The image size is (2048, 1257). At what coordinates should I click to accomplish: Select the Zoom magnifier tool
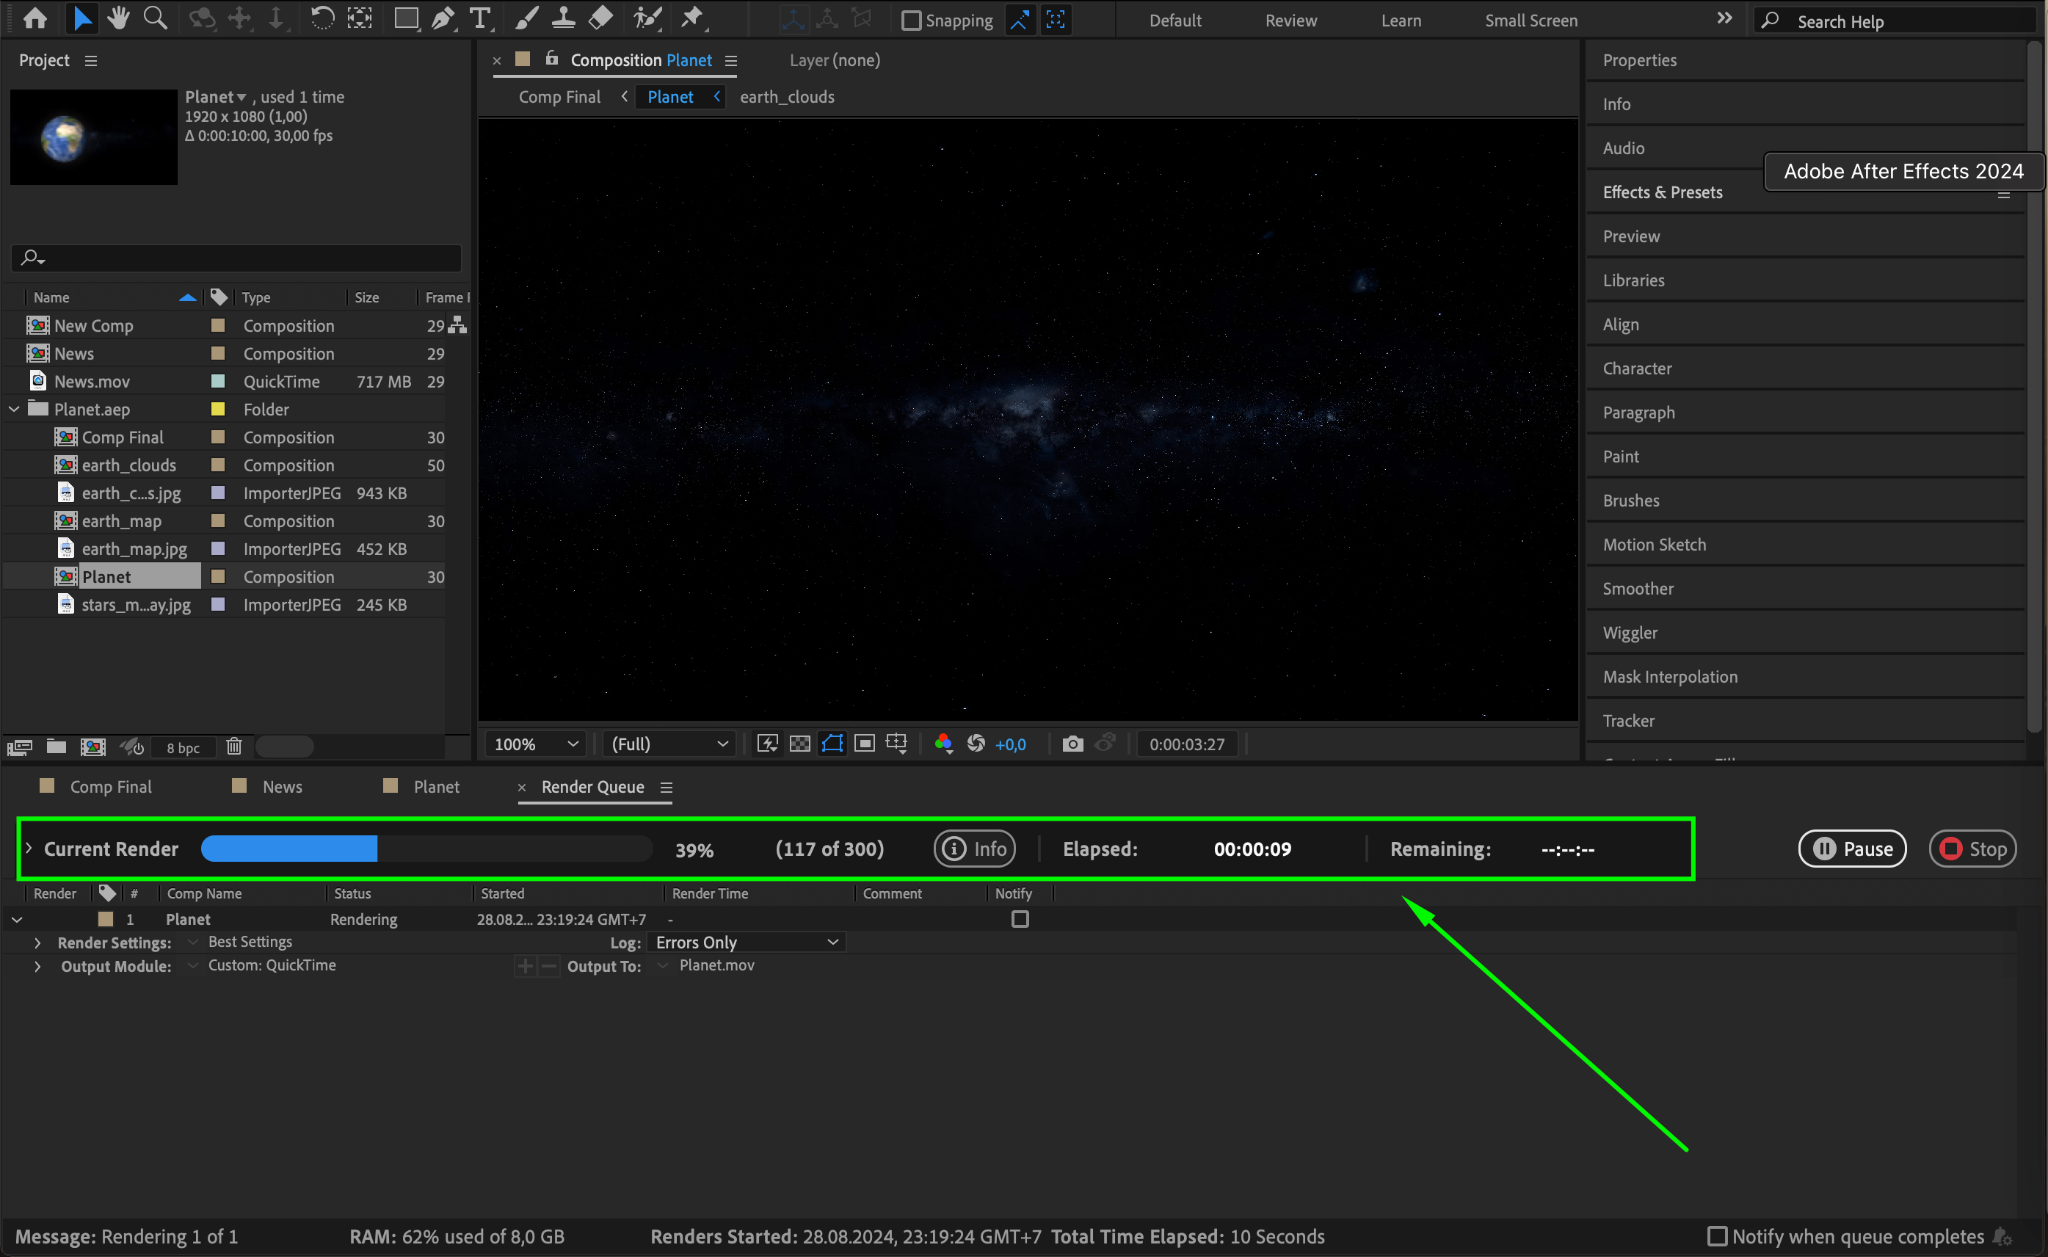(155, 18)
